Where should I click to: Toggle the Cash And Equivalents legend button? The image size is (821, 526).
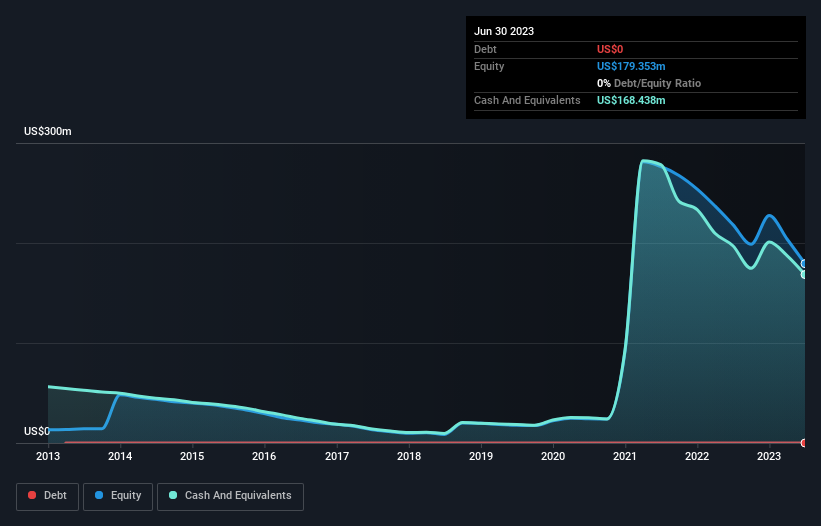click(x=230, y=496)
